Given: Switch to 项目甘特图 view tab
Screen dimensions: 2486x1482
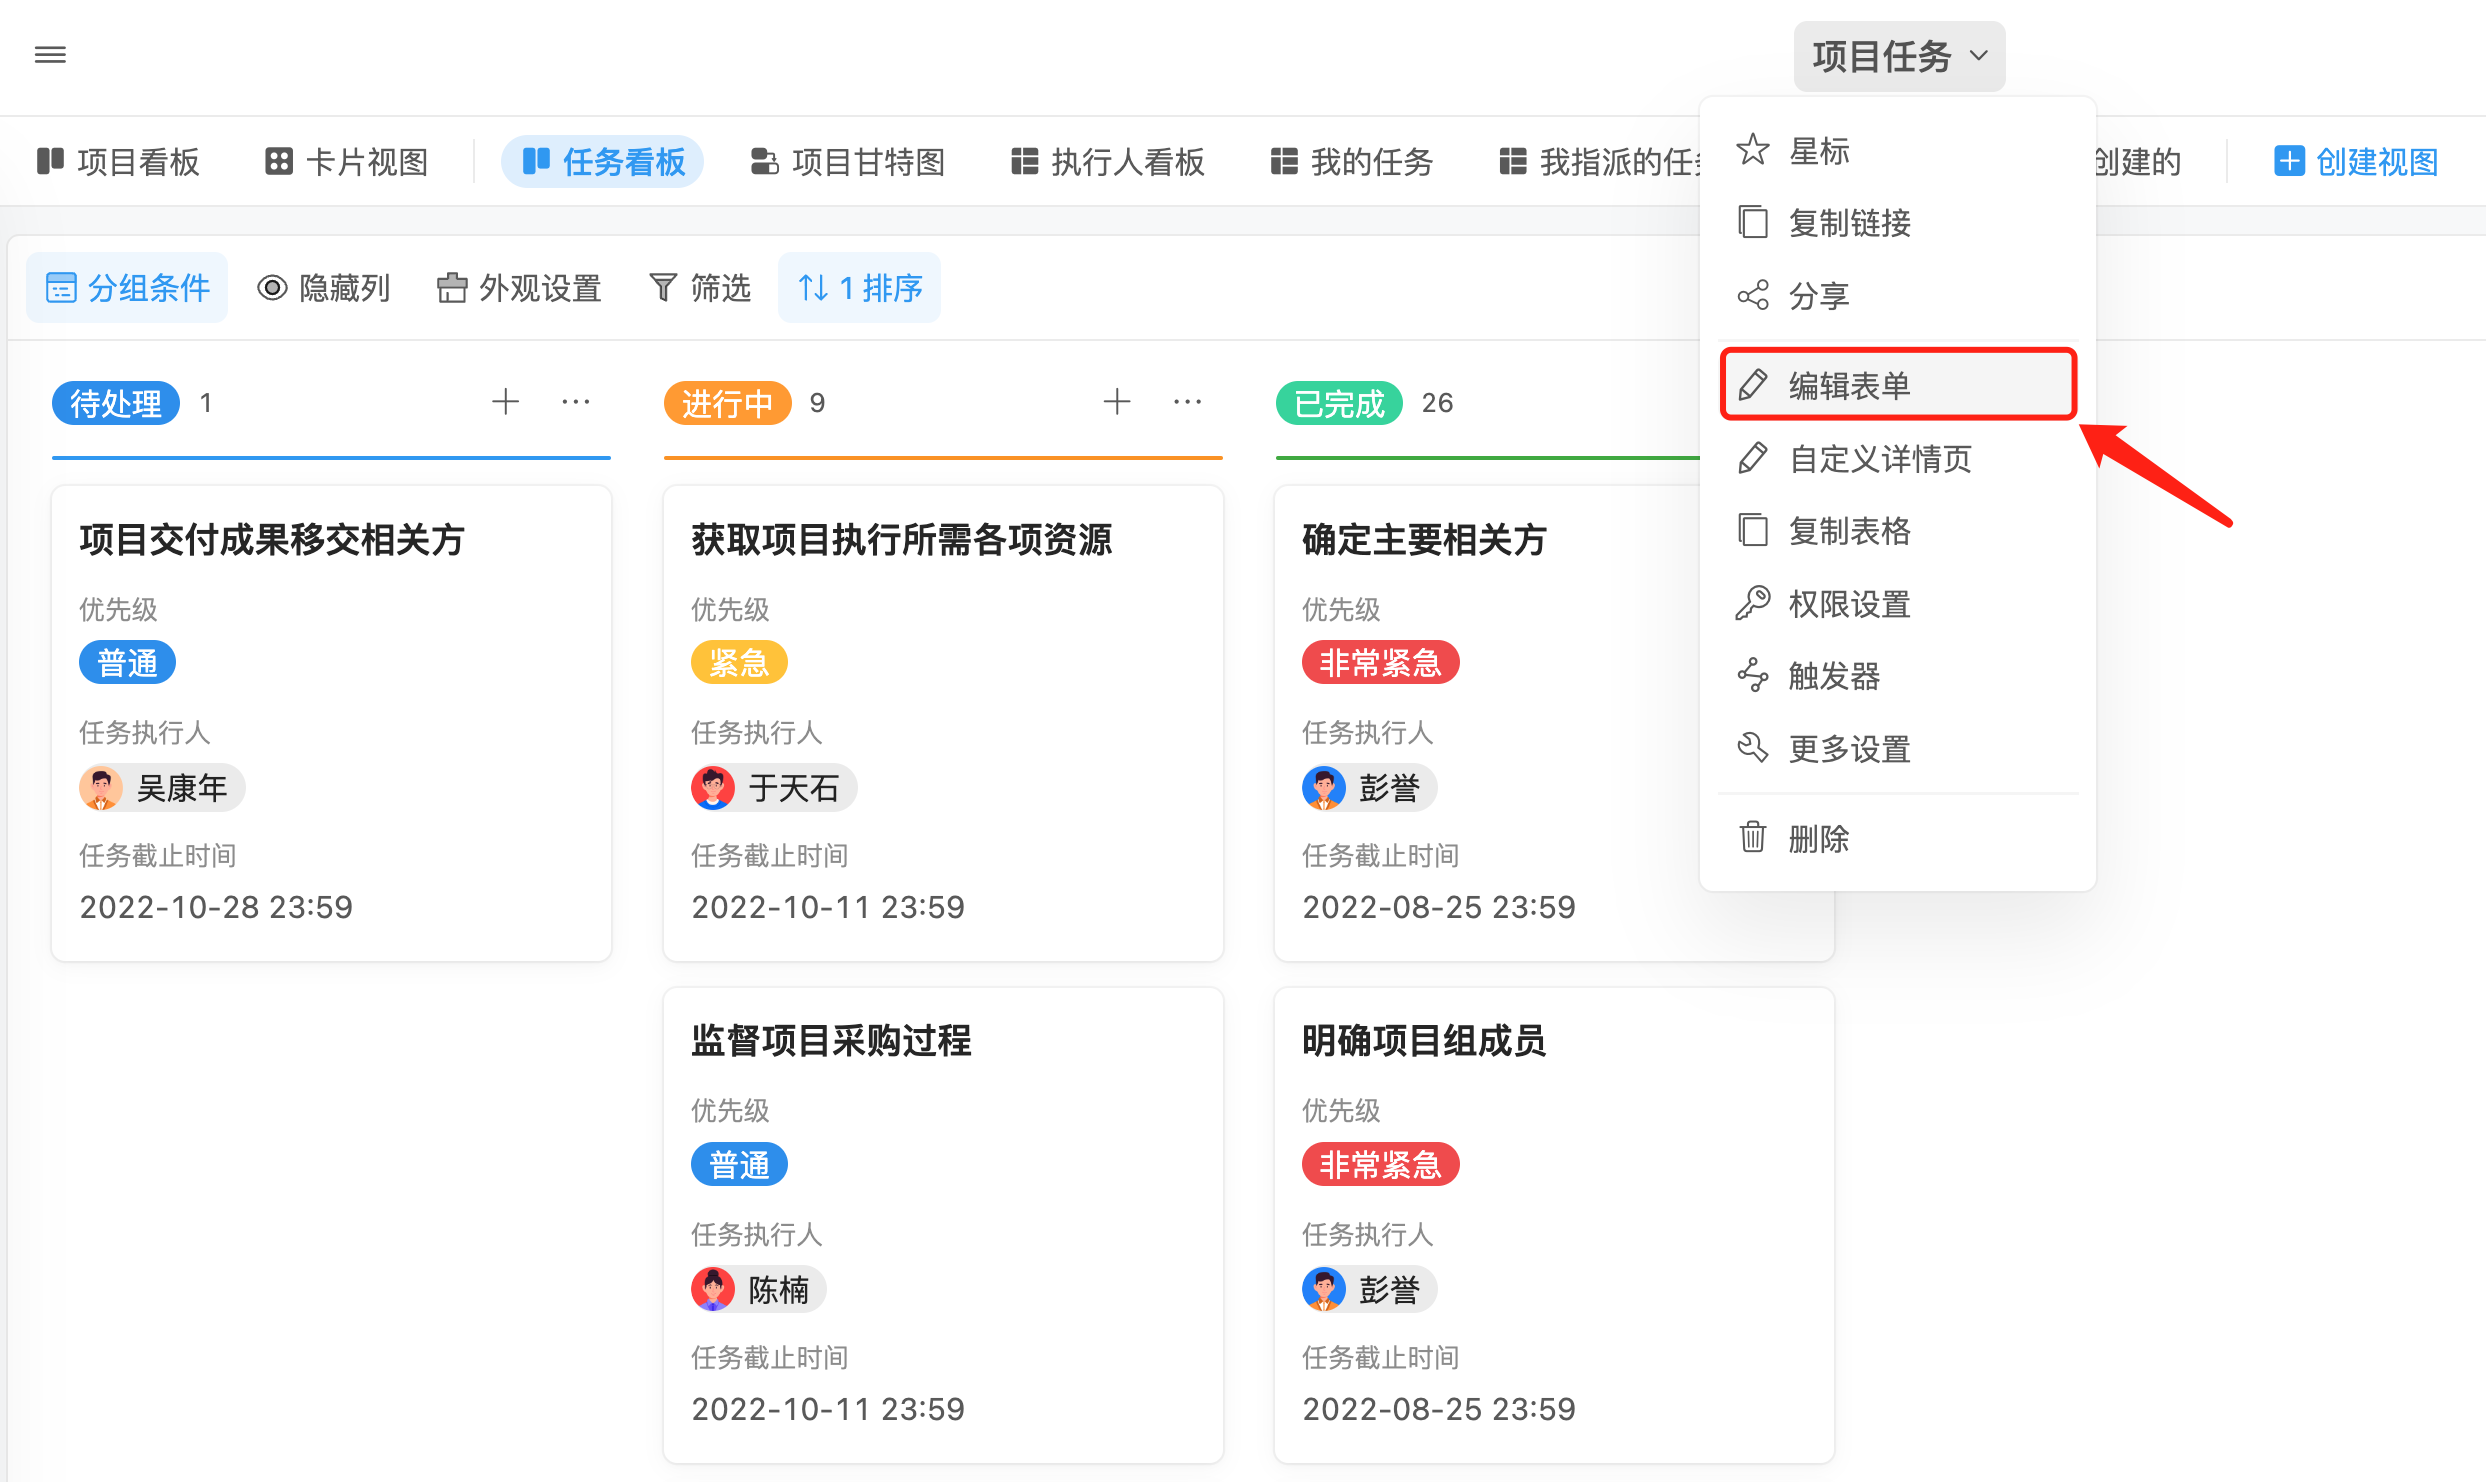Looking at the screenshot, I should 848,162.
